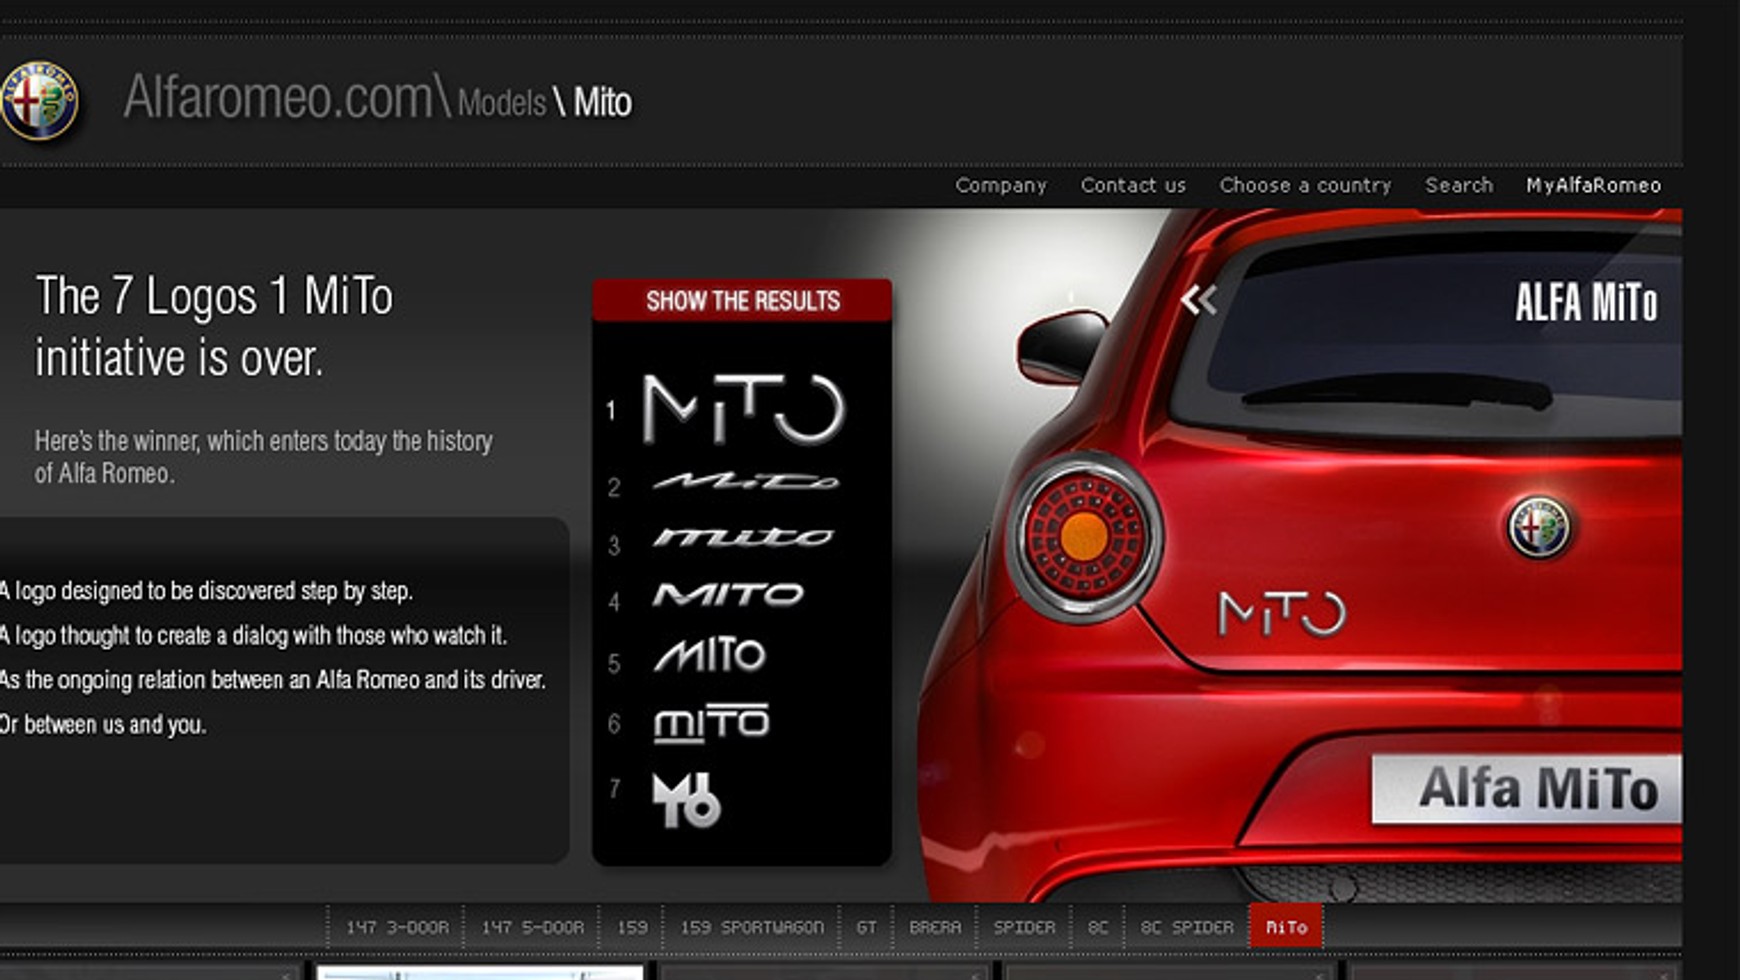
Task: Click the Models breadcrumb in the header
Action: pyautogui.click(x=502, y=103)
